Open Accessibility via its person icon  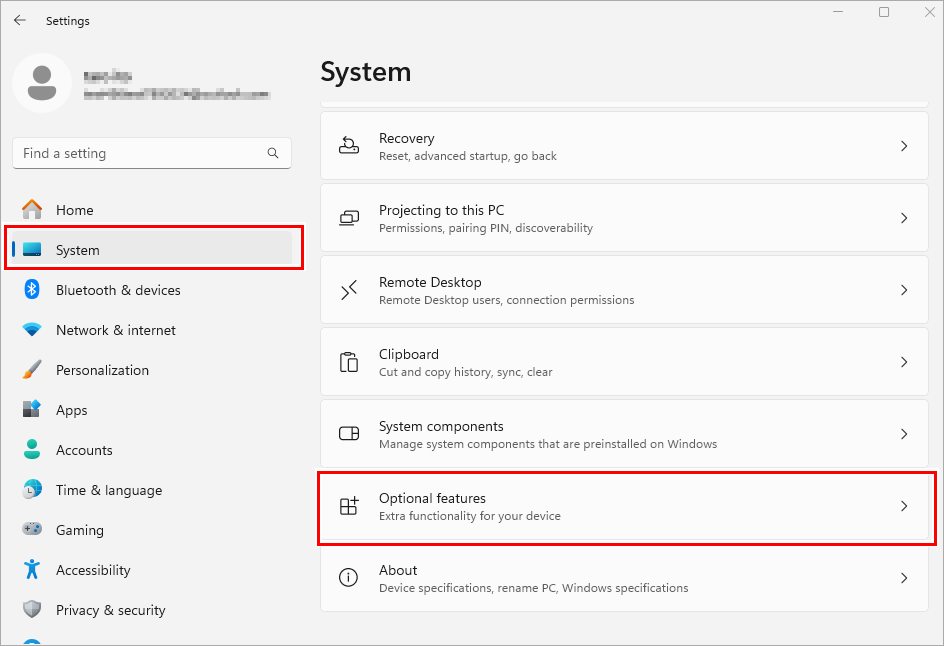(x=31, y=570)
